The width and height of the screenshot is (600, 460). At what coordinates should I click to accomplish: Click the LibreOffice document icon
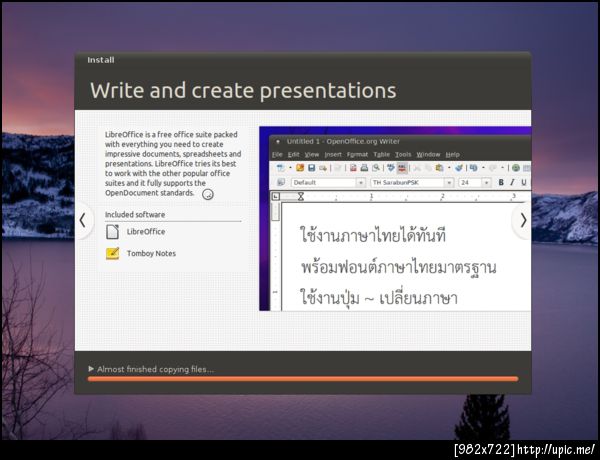(112, 232)
